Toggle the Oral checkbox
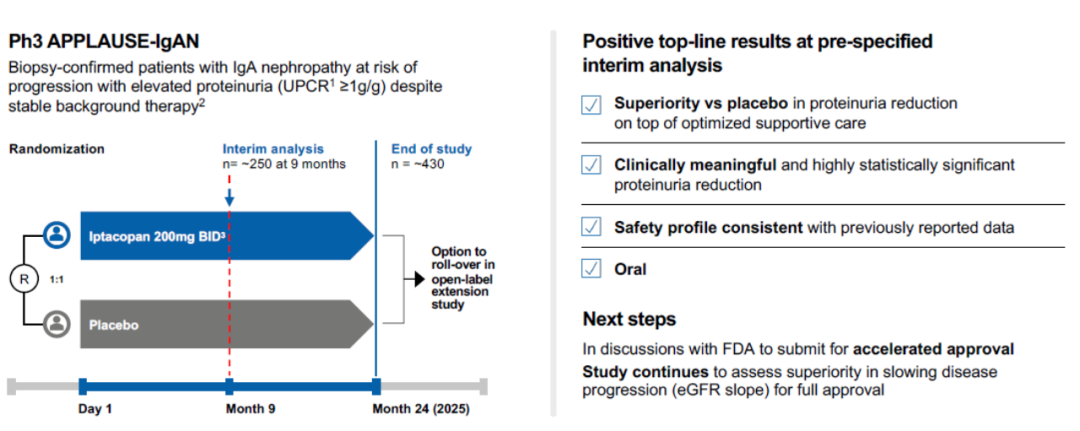This screenshot has width=1080, height=431. click(x=592, y=268)
